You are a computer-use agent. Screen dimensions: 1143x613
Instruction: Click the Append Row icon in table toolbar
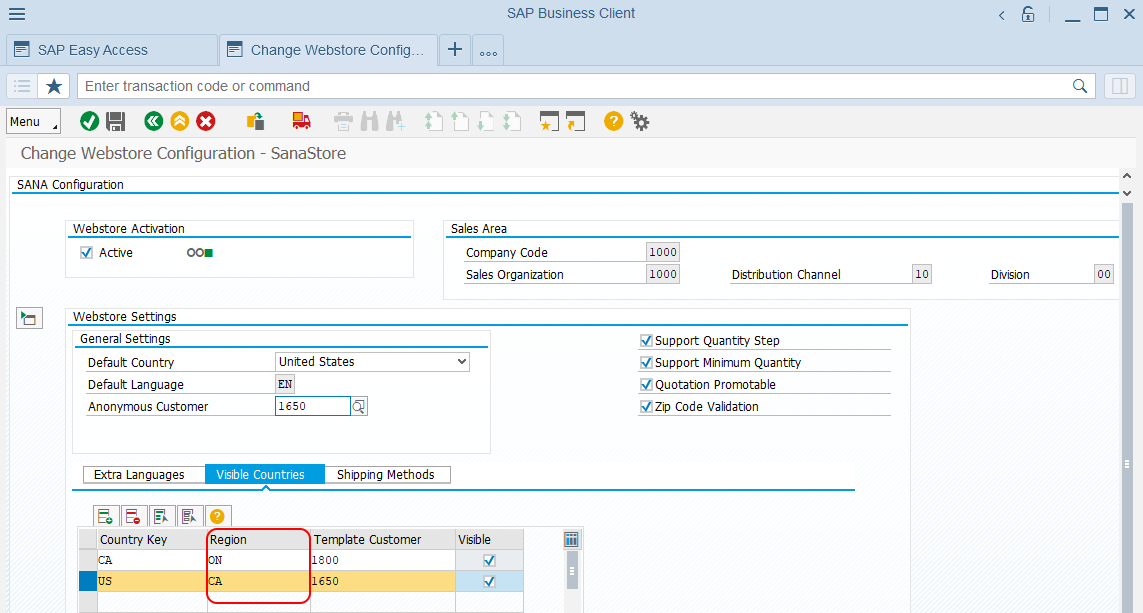pos(106,517)
